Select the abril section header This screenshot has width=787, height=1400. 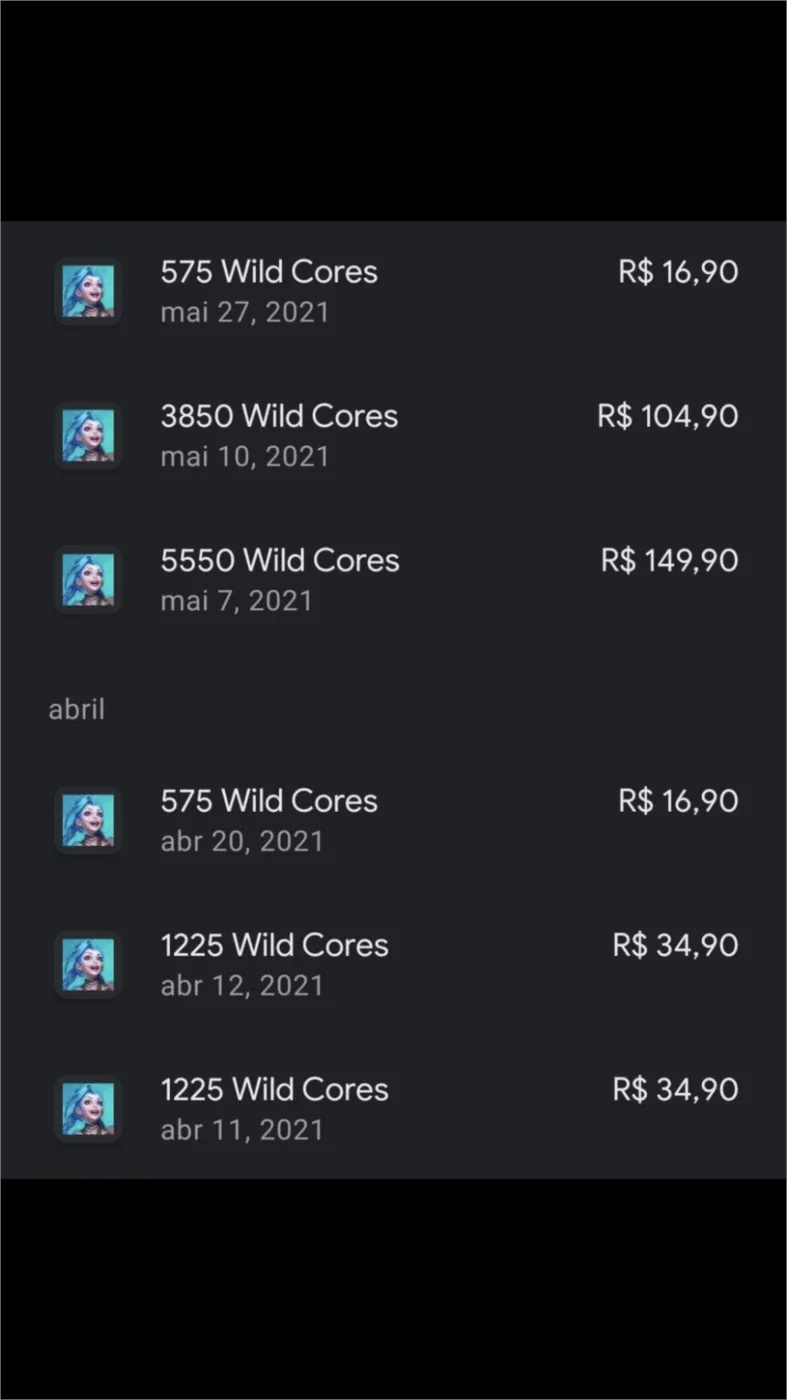[x=77, y=710]
